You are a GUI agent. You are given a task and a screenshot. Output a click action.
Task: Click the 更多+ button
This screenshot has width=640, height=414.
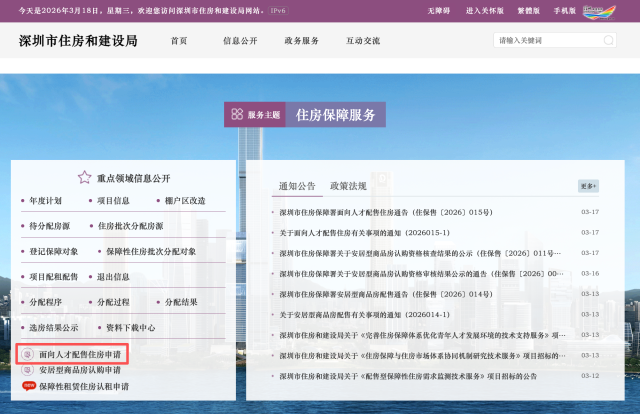[x=588, y=186]
